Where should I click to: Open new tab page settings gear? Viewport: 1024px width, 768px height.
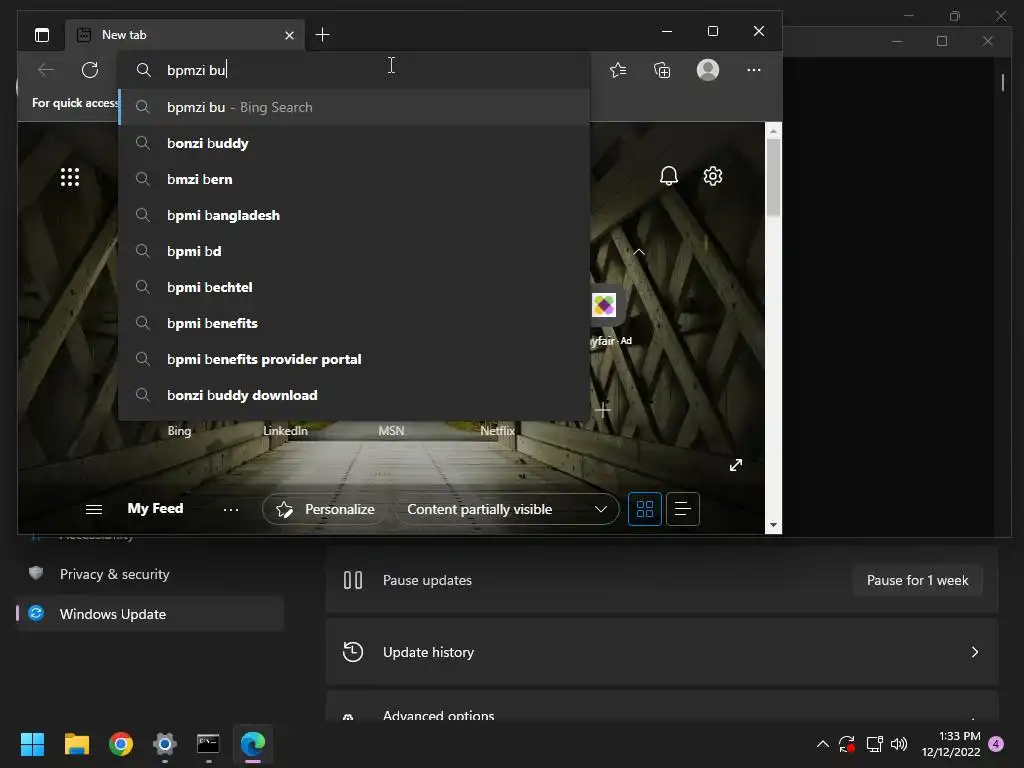(712, 176)
